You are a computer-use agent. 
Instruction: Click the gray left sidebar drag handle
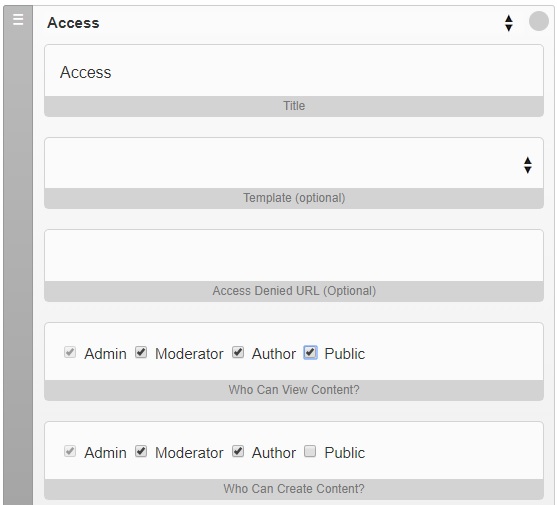18,255
